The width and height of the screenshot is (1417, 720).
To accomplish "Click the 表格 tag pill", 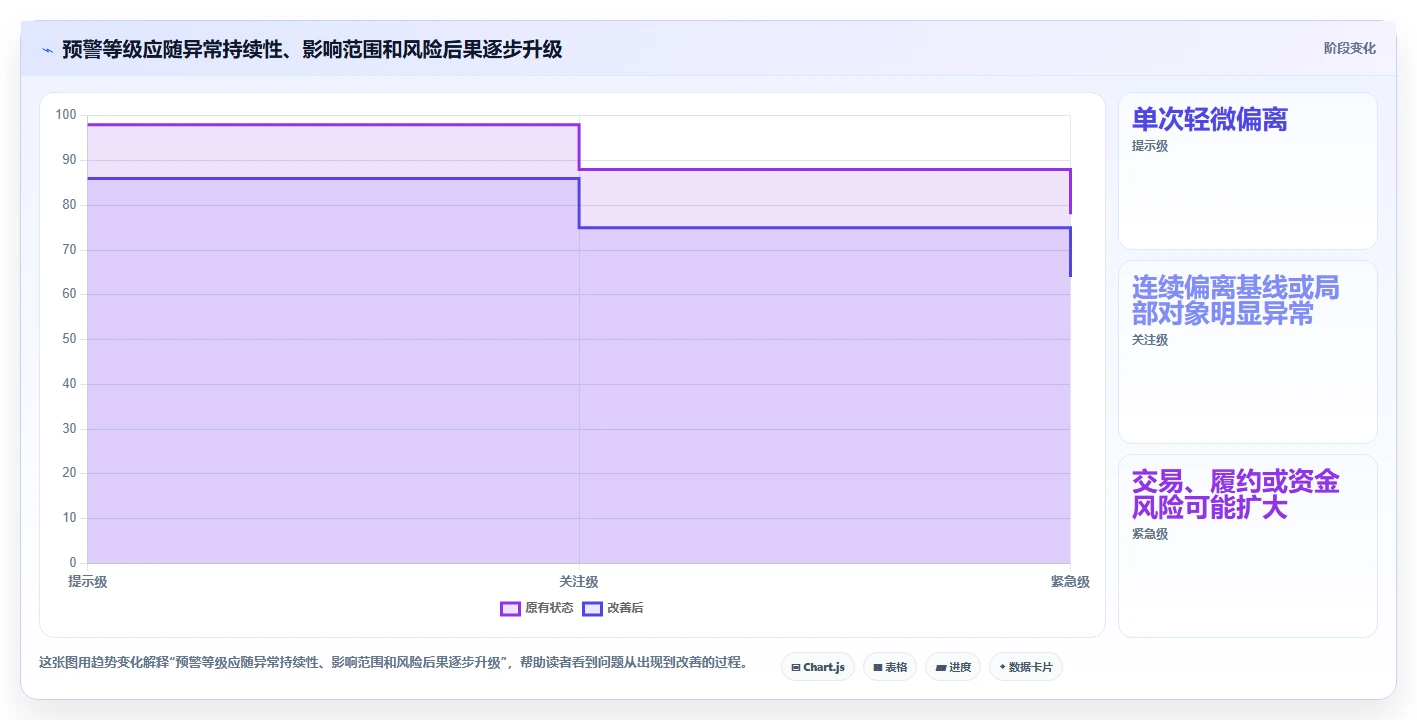I will point(890,667).
